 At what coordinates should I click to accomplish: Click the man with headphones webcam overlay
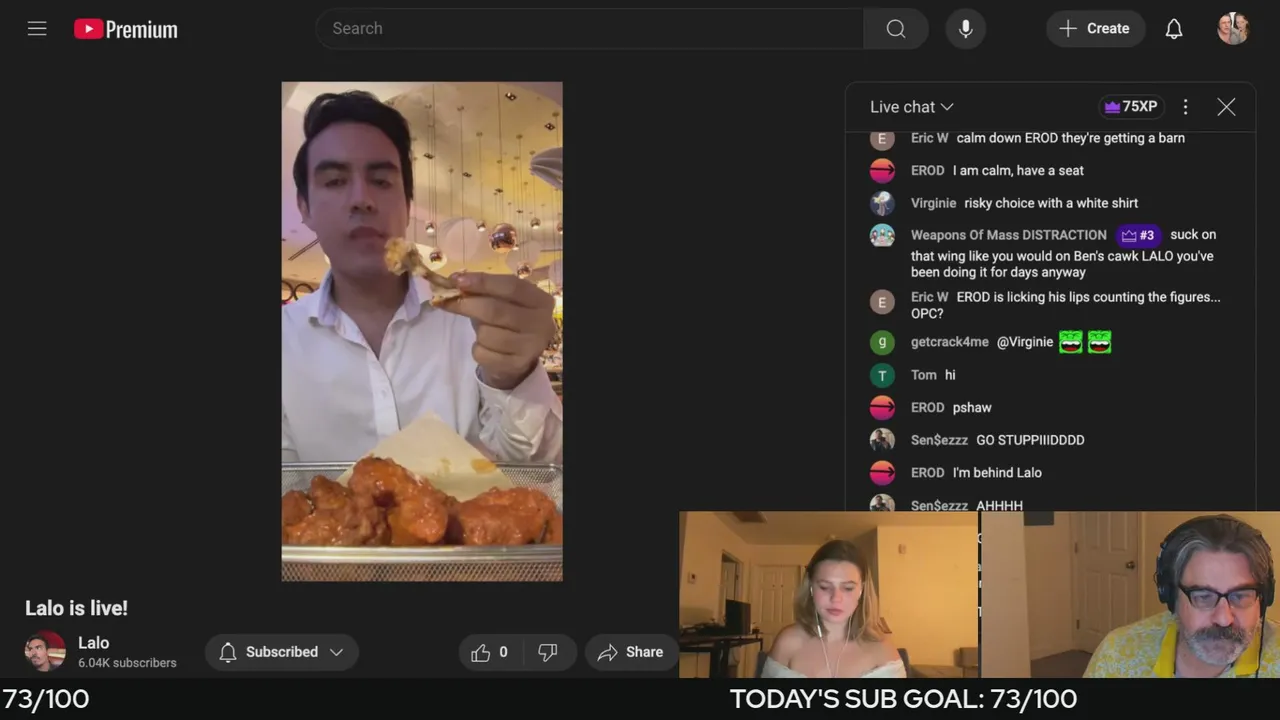1131,595
